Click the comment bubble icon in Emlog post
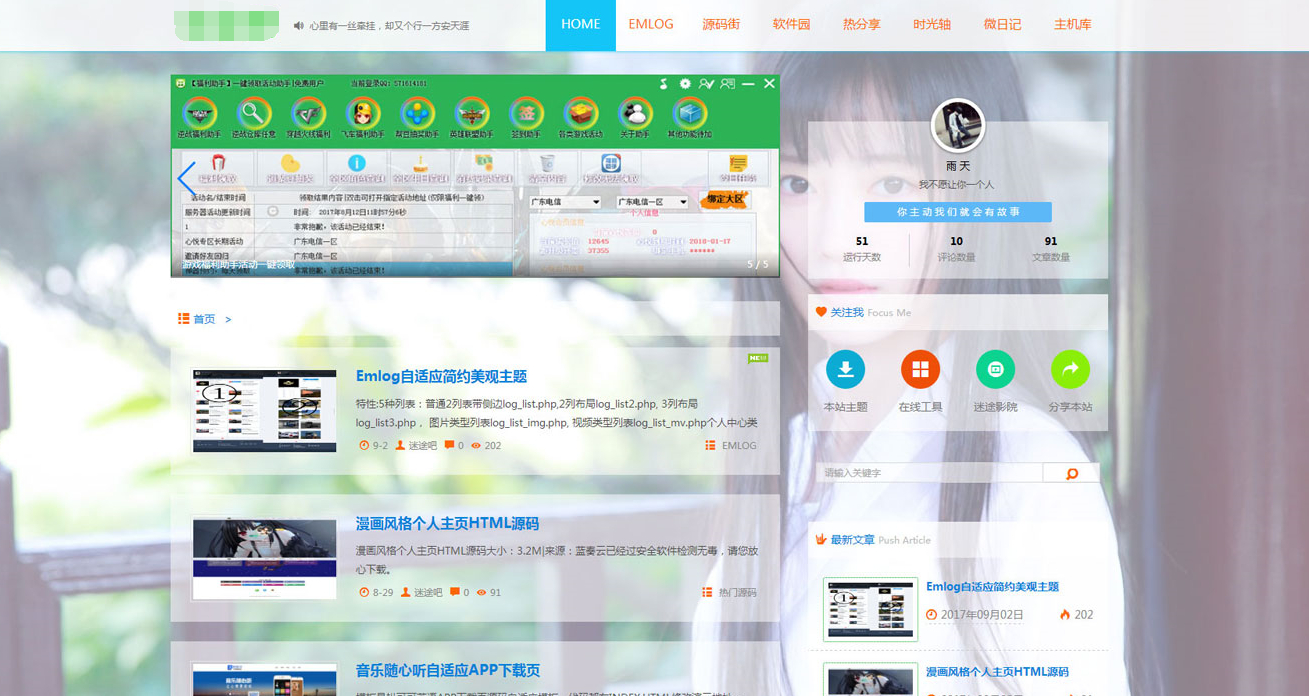The image size is (1309, 696). [449, 446]
